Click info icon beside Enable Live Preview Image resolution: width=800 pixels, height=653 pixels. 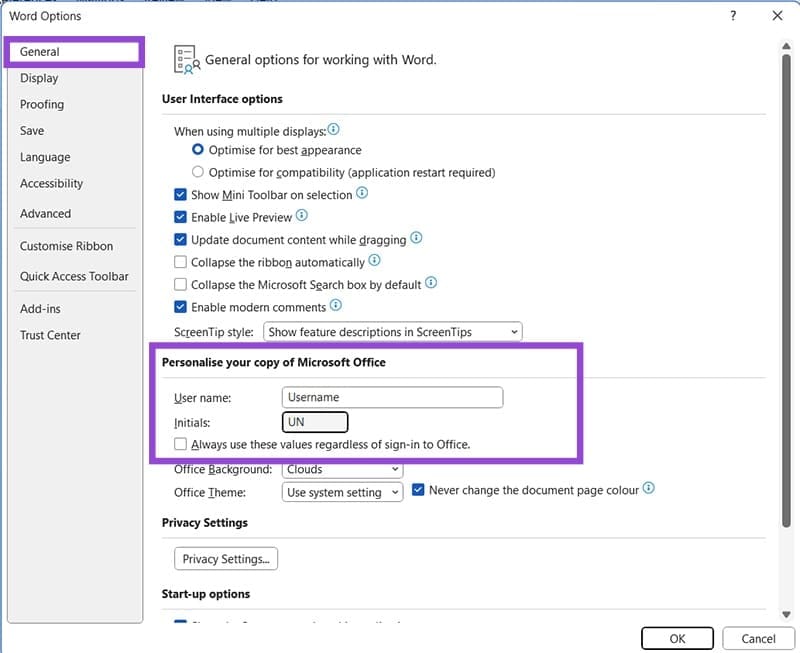tap(301, 216)
